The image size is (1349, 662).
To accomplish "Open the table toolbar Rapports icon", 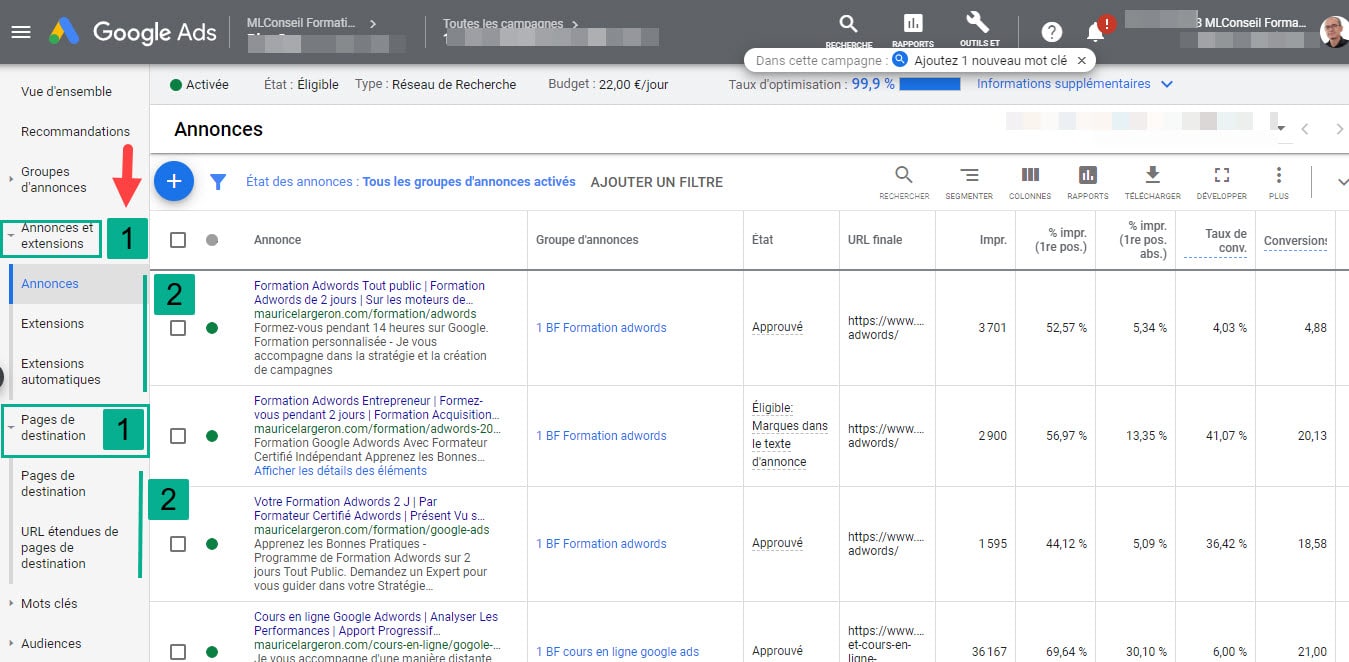I will coord(1088,182).
